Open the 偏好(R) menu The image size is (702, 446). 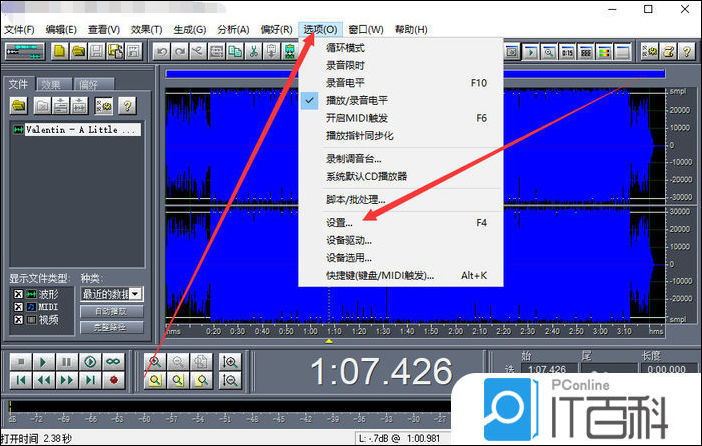coord(276,30)
